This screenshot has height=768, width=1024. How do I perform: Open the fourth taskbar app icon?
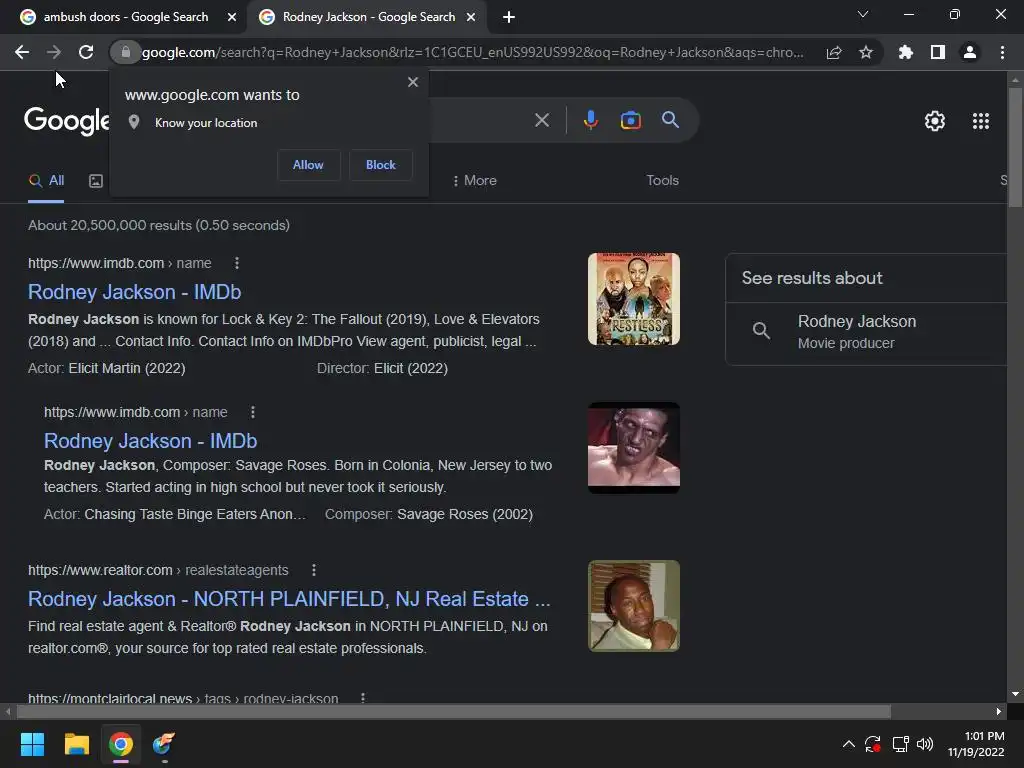[x=164, y=744]
